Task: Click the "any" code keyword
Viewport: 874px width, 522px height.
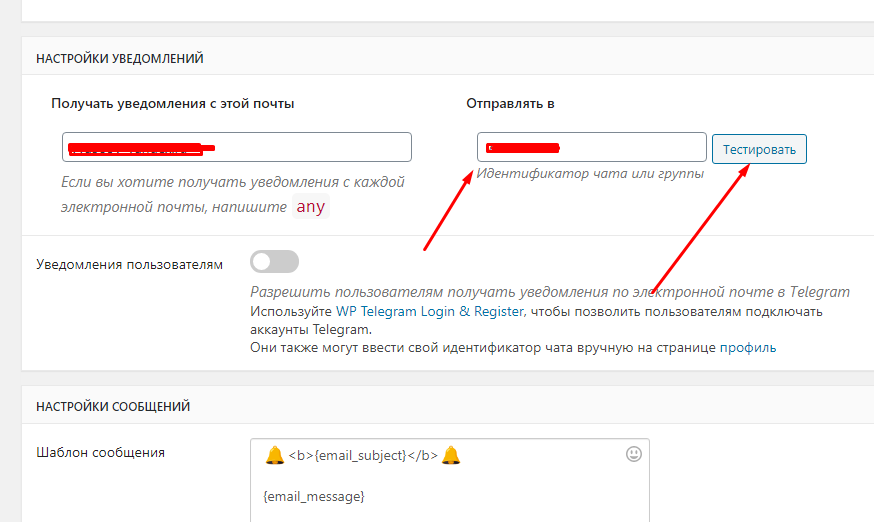Action: click(310, 208)
